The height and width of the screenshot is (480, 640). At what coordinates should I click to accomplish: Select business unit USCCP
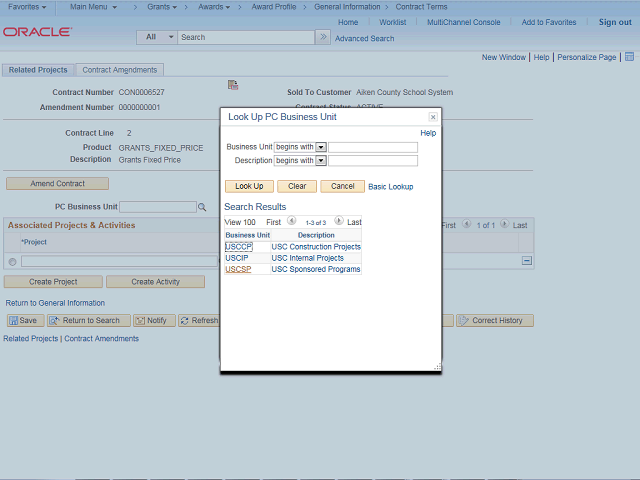click(x=239, y=247)
